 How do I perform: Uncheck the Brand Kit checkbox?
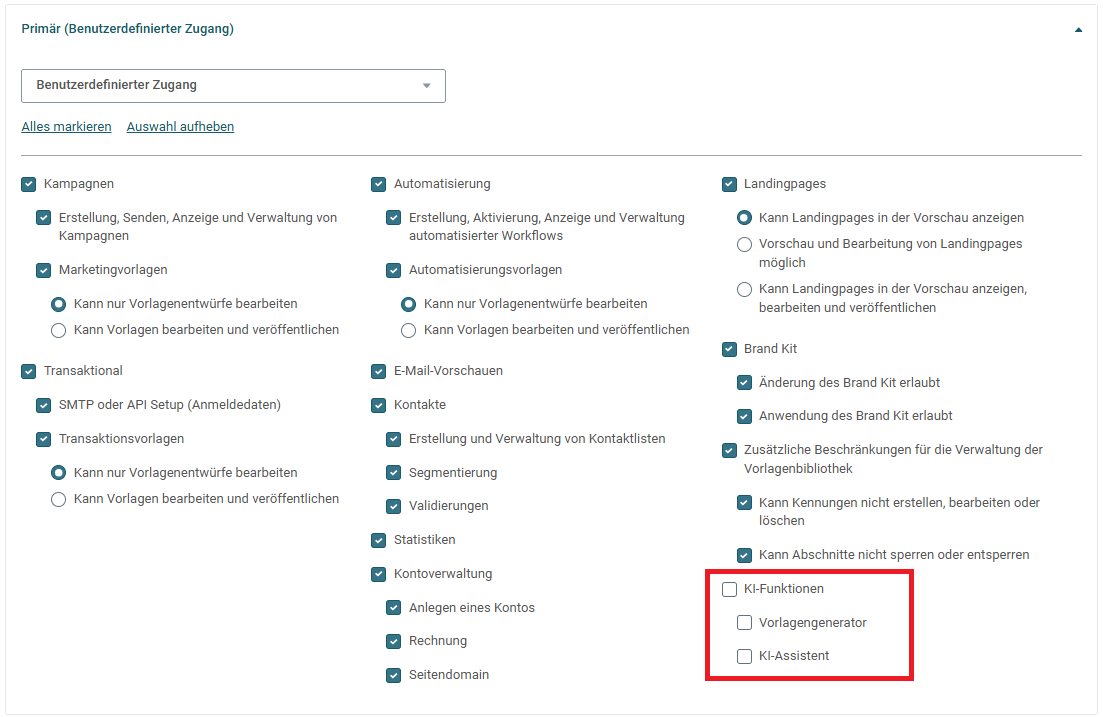point(729,349)
